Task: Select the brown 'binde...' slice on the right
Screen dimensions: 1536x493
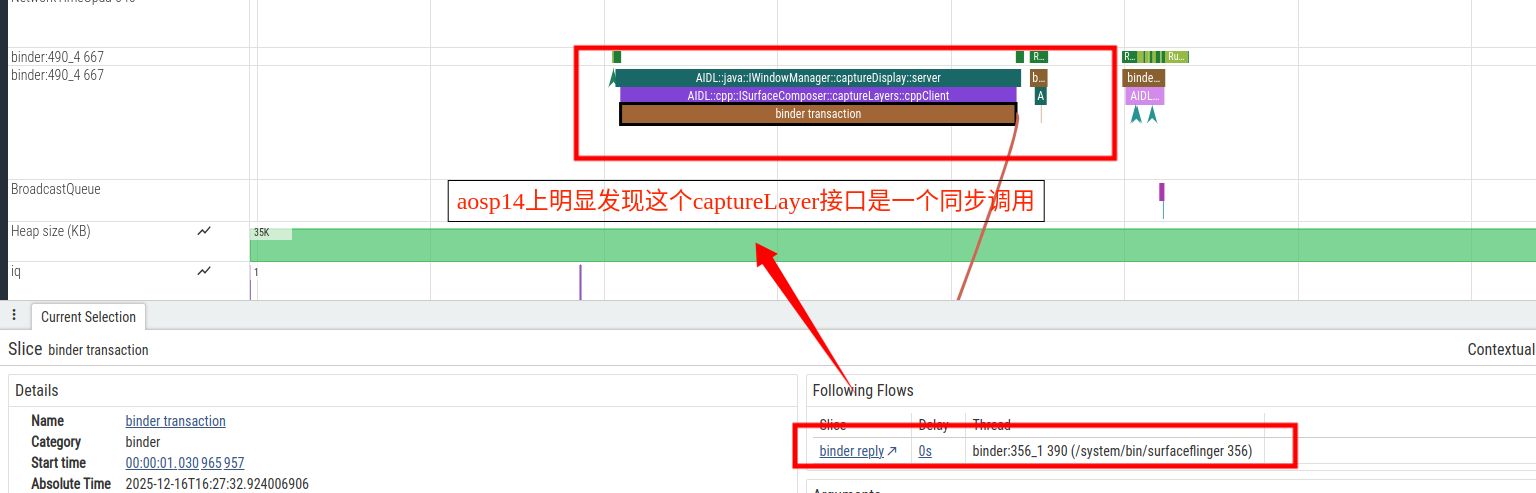Action: [1144, 78]
